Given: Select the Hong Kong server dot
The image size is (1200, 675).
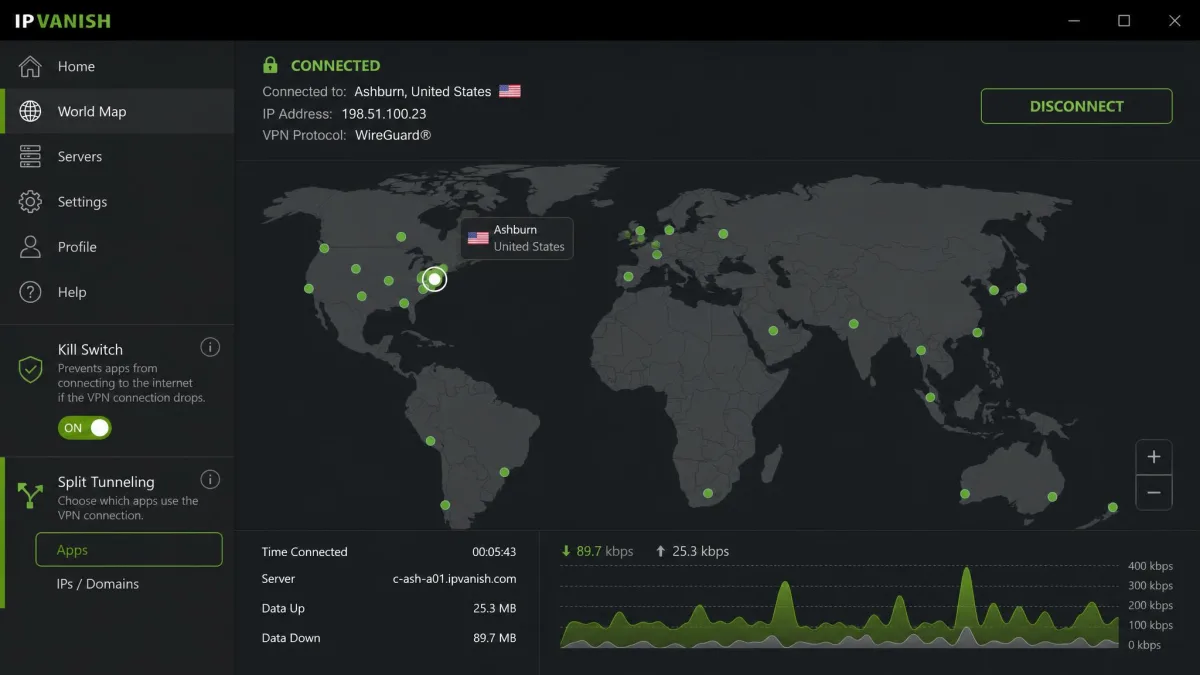Looking at the screenshot, I should tap(977, 332).
